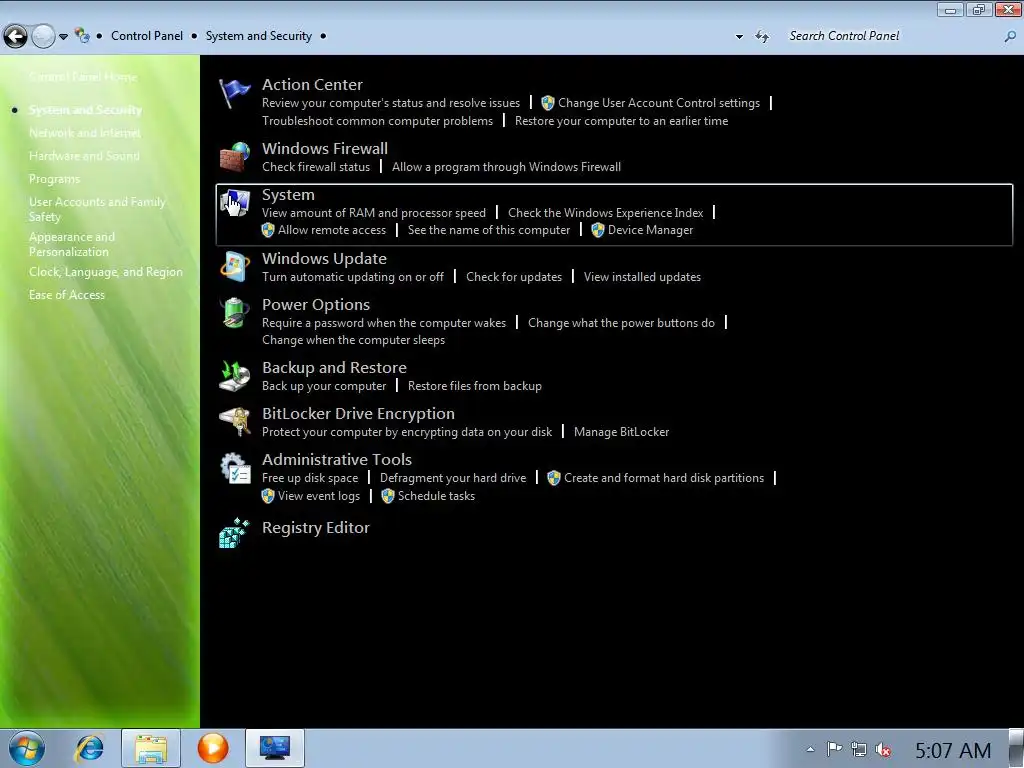Viewport: 1024px width, 768px height.
Task: Open the BitLocker Drive Encryption key icon
Action: [x=234, y=422]
